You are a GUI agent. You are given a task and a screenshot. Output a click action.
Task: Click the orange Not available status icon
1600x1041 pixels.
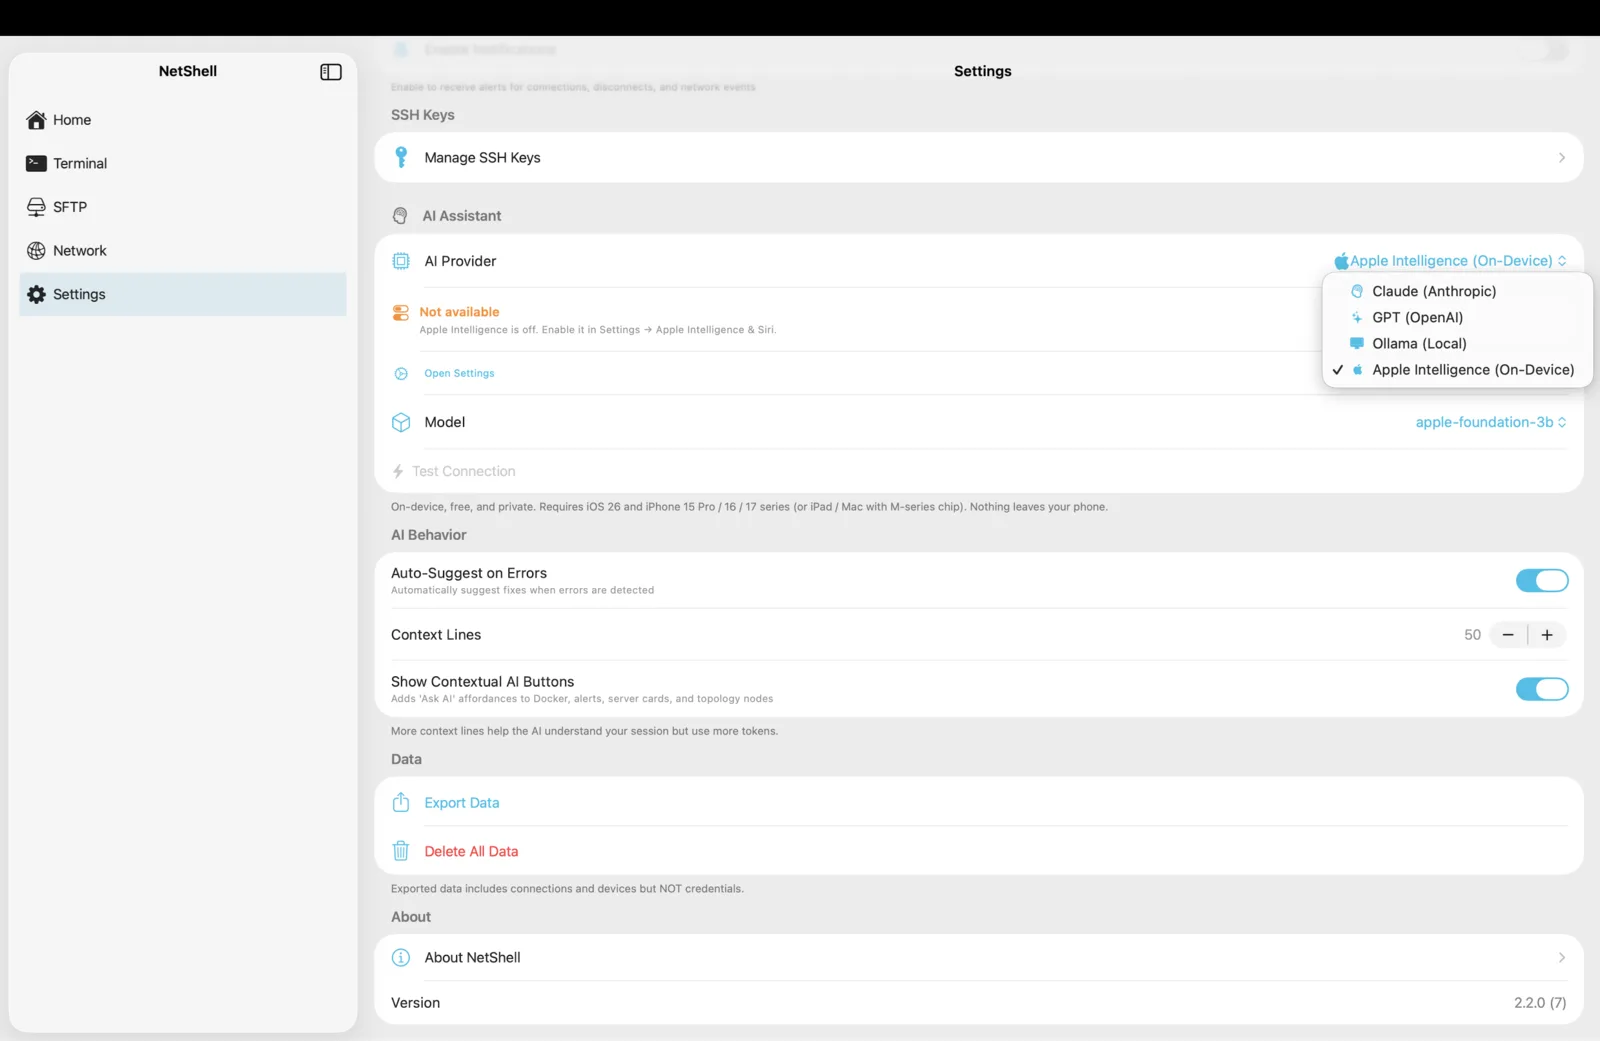tap(401, 313)
